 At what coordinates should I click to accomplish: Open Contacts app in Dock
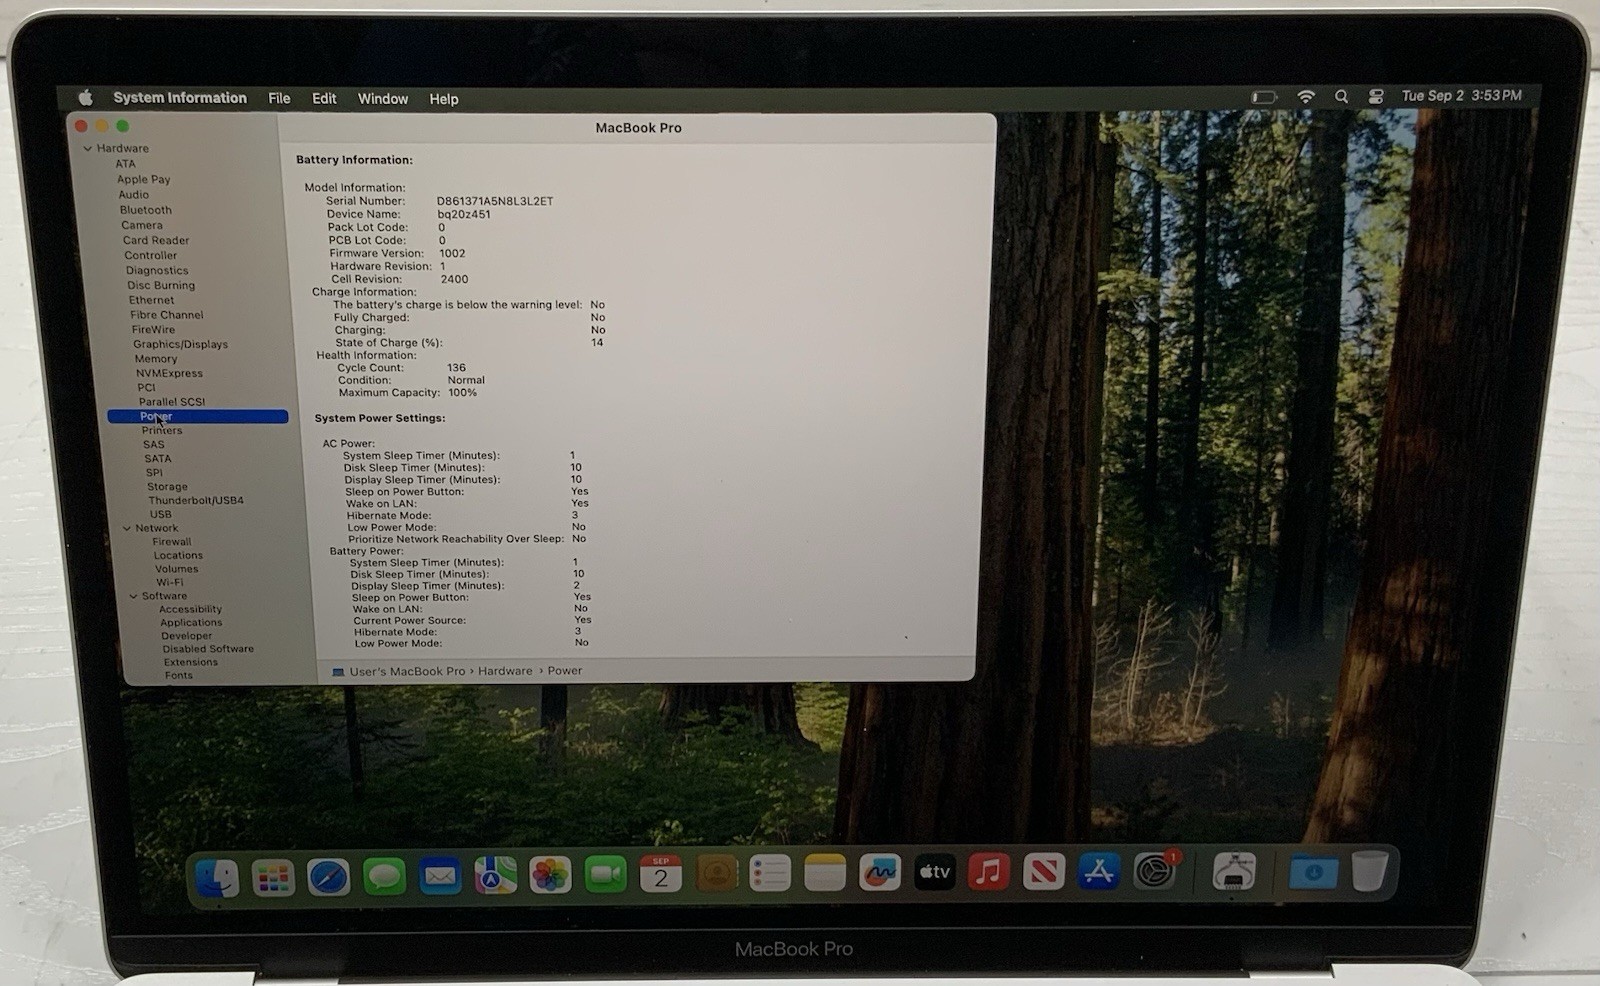(716, 874)
